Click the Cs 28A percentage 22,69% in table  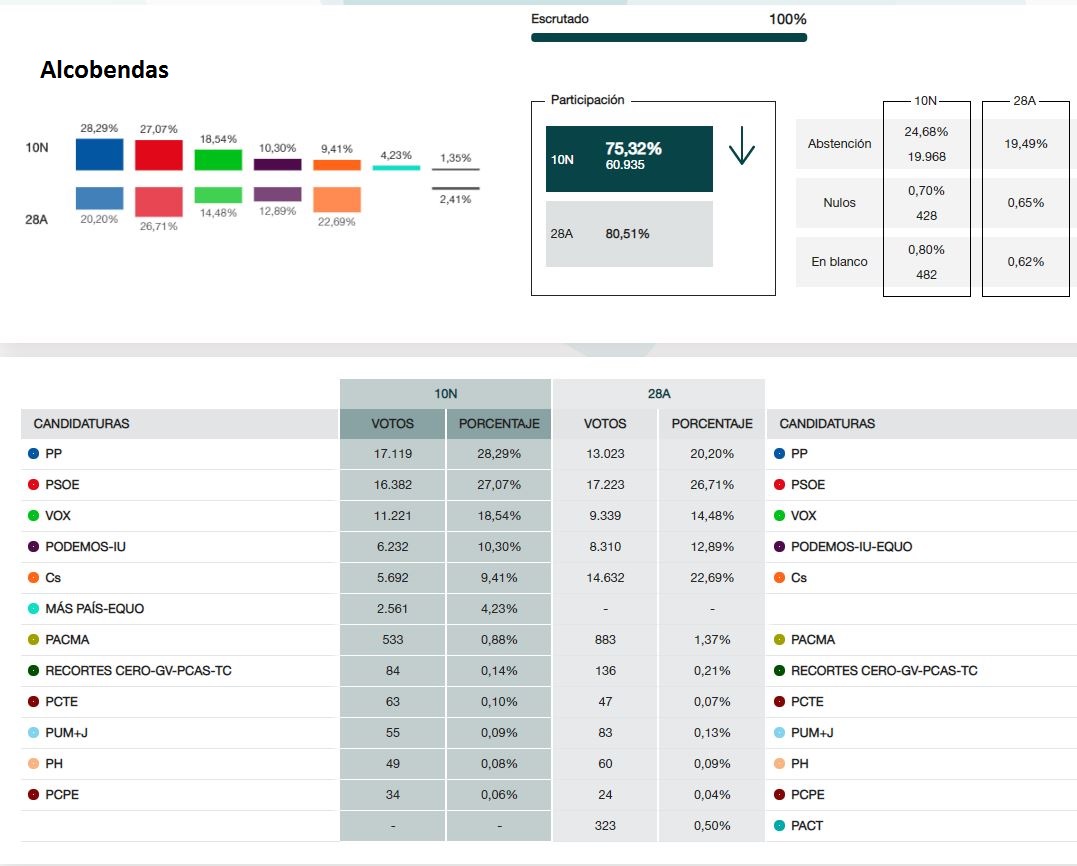(712, 578)
